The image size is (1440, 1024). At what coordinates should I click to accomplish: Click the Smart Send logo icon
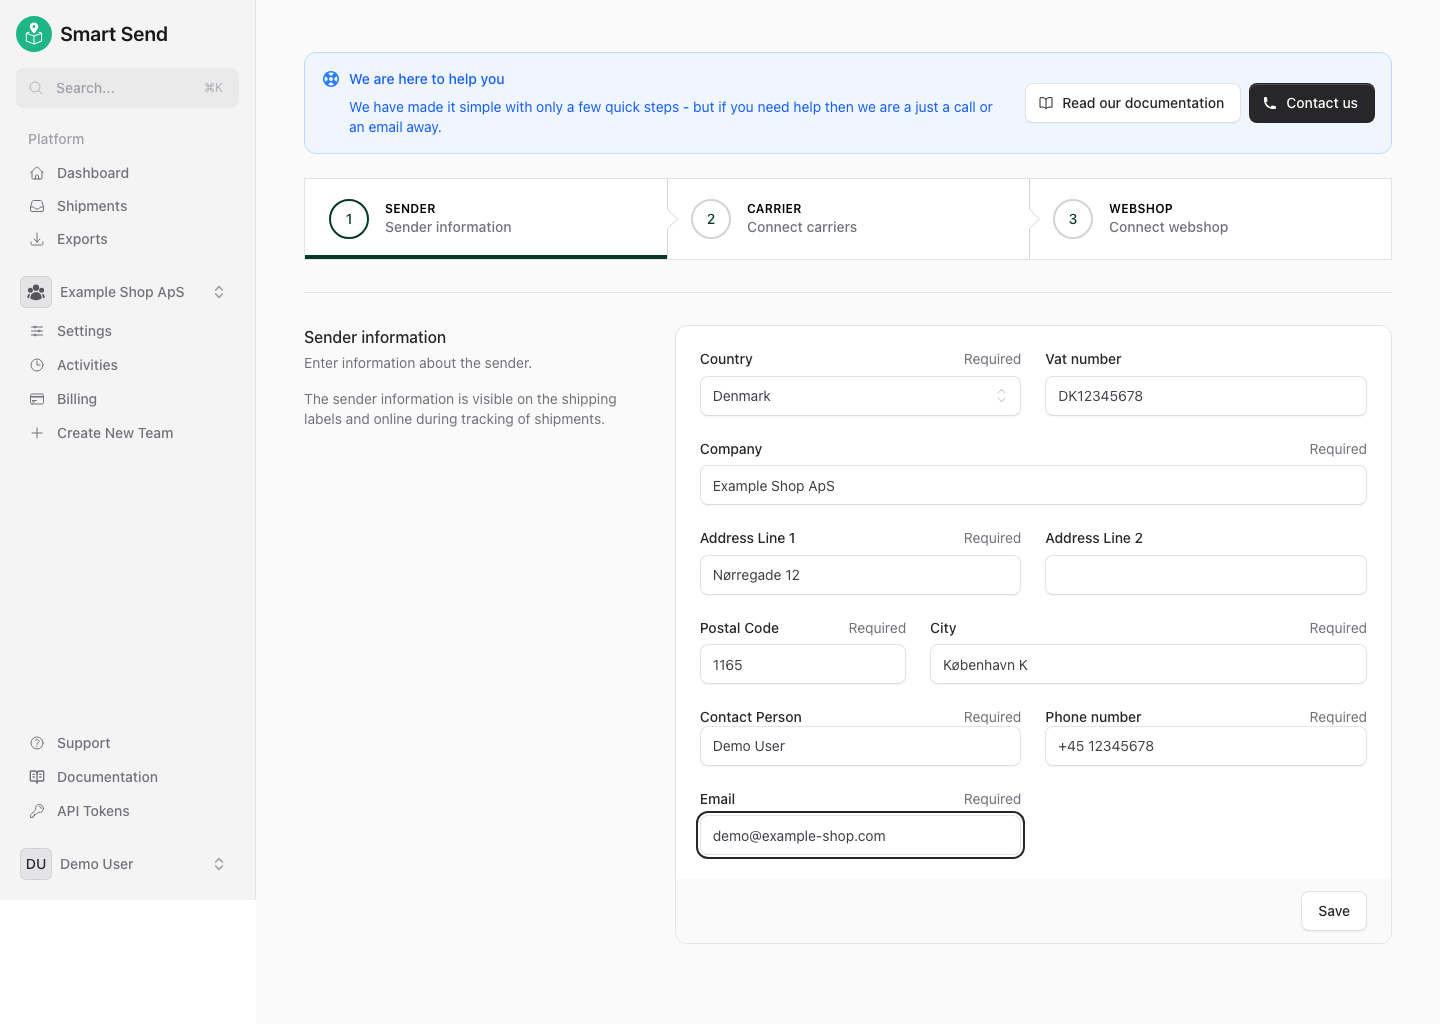(x=34, y=34)
